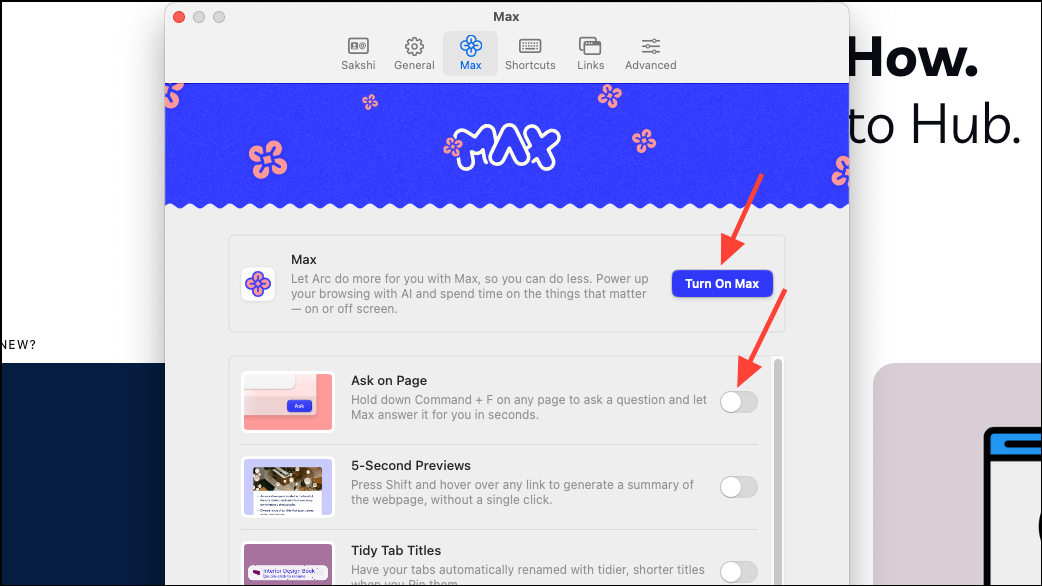1042x586 pixels.
Task: Select the Max flower icon in the toolbar
Action: 470,46
